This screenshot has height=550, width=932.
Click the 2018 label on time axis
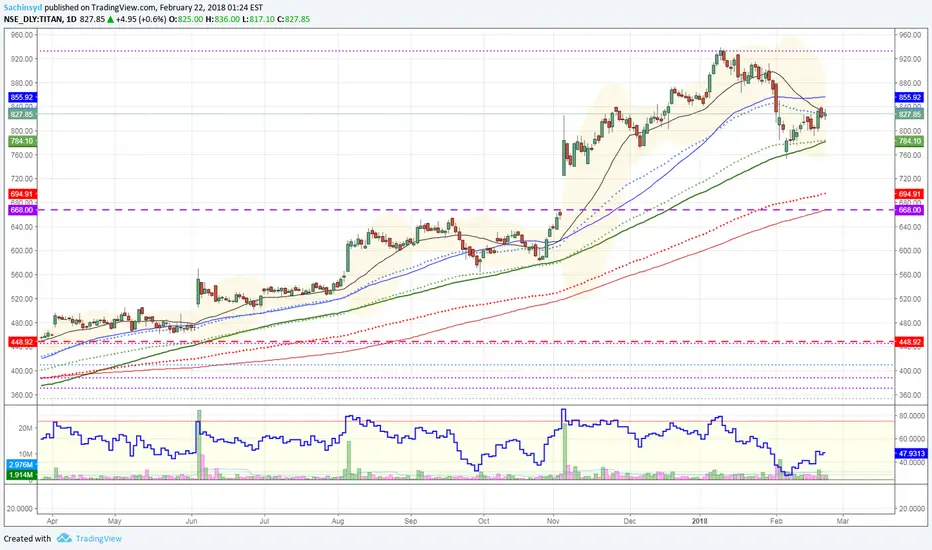700,521
